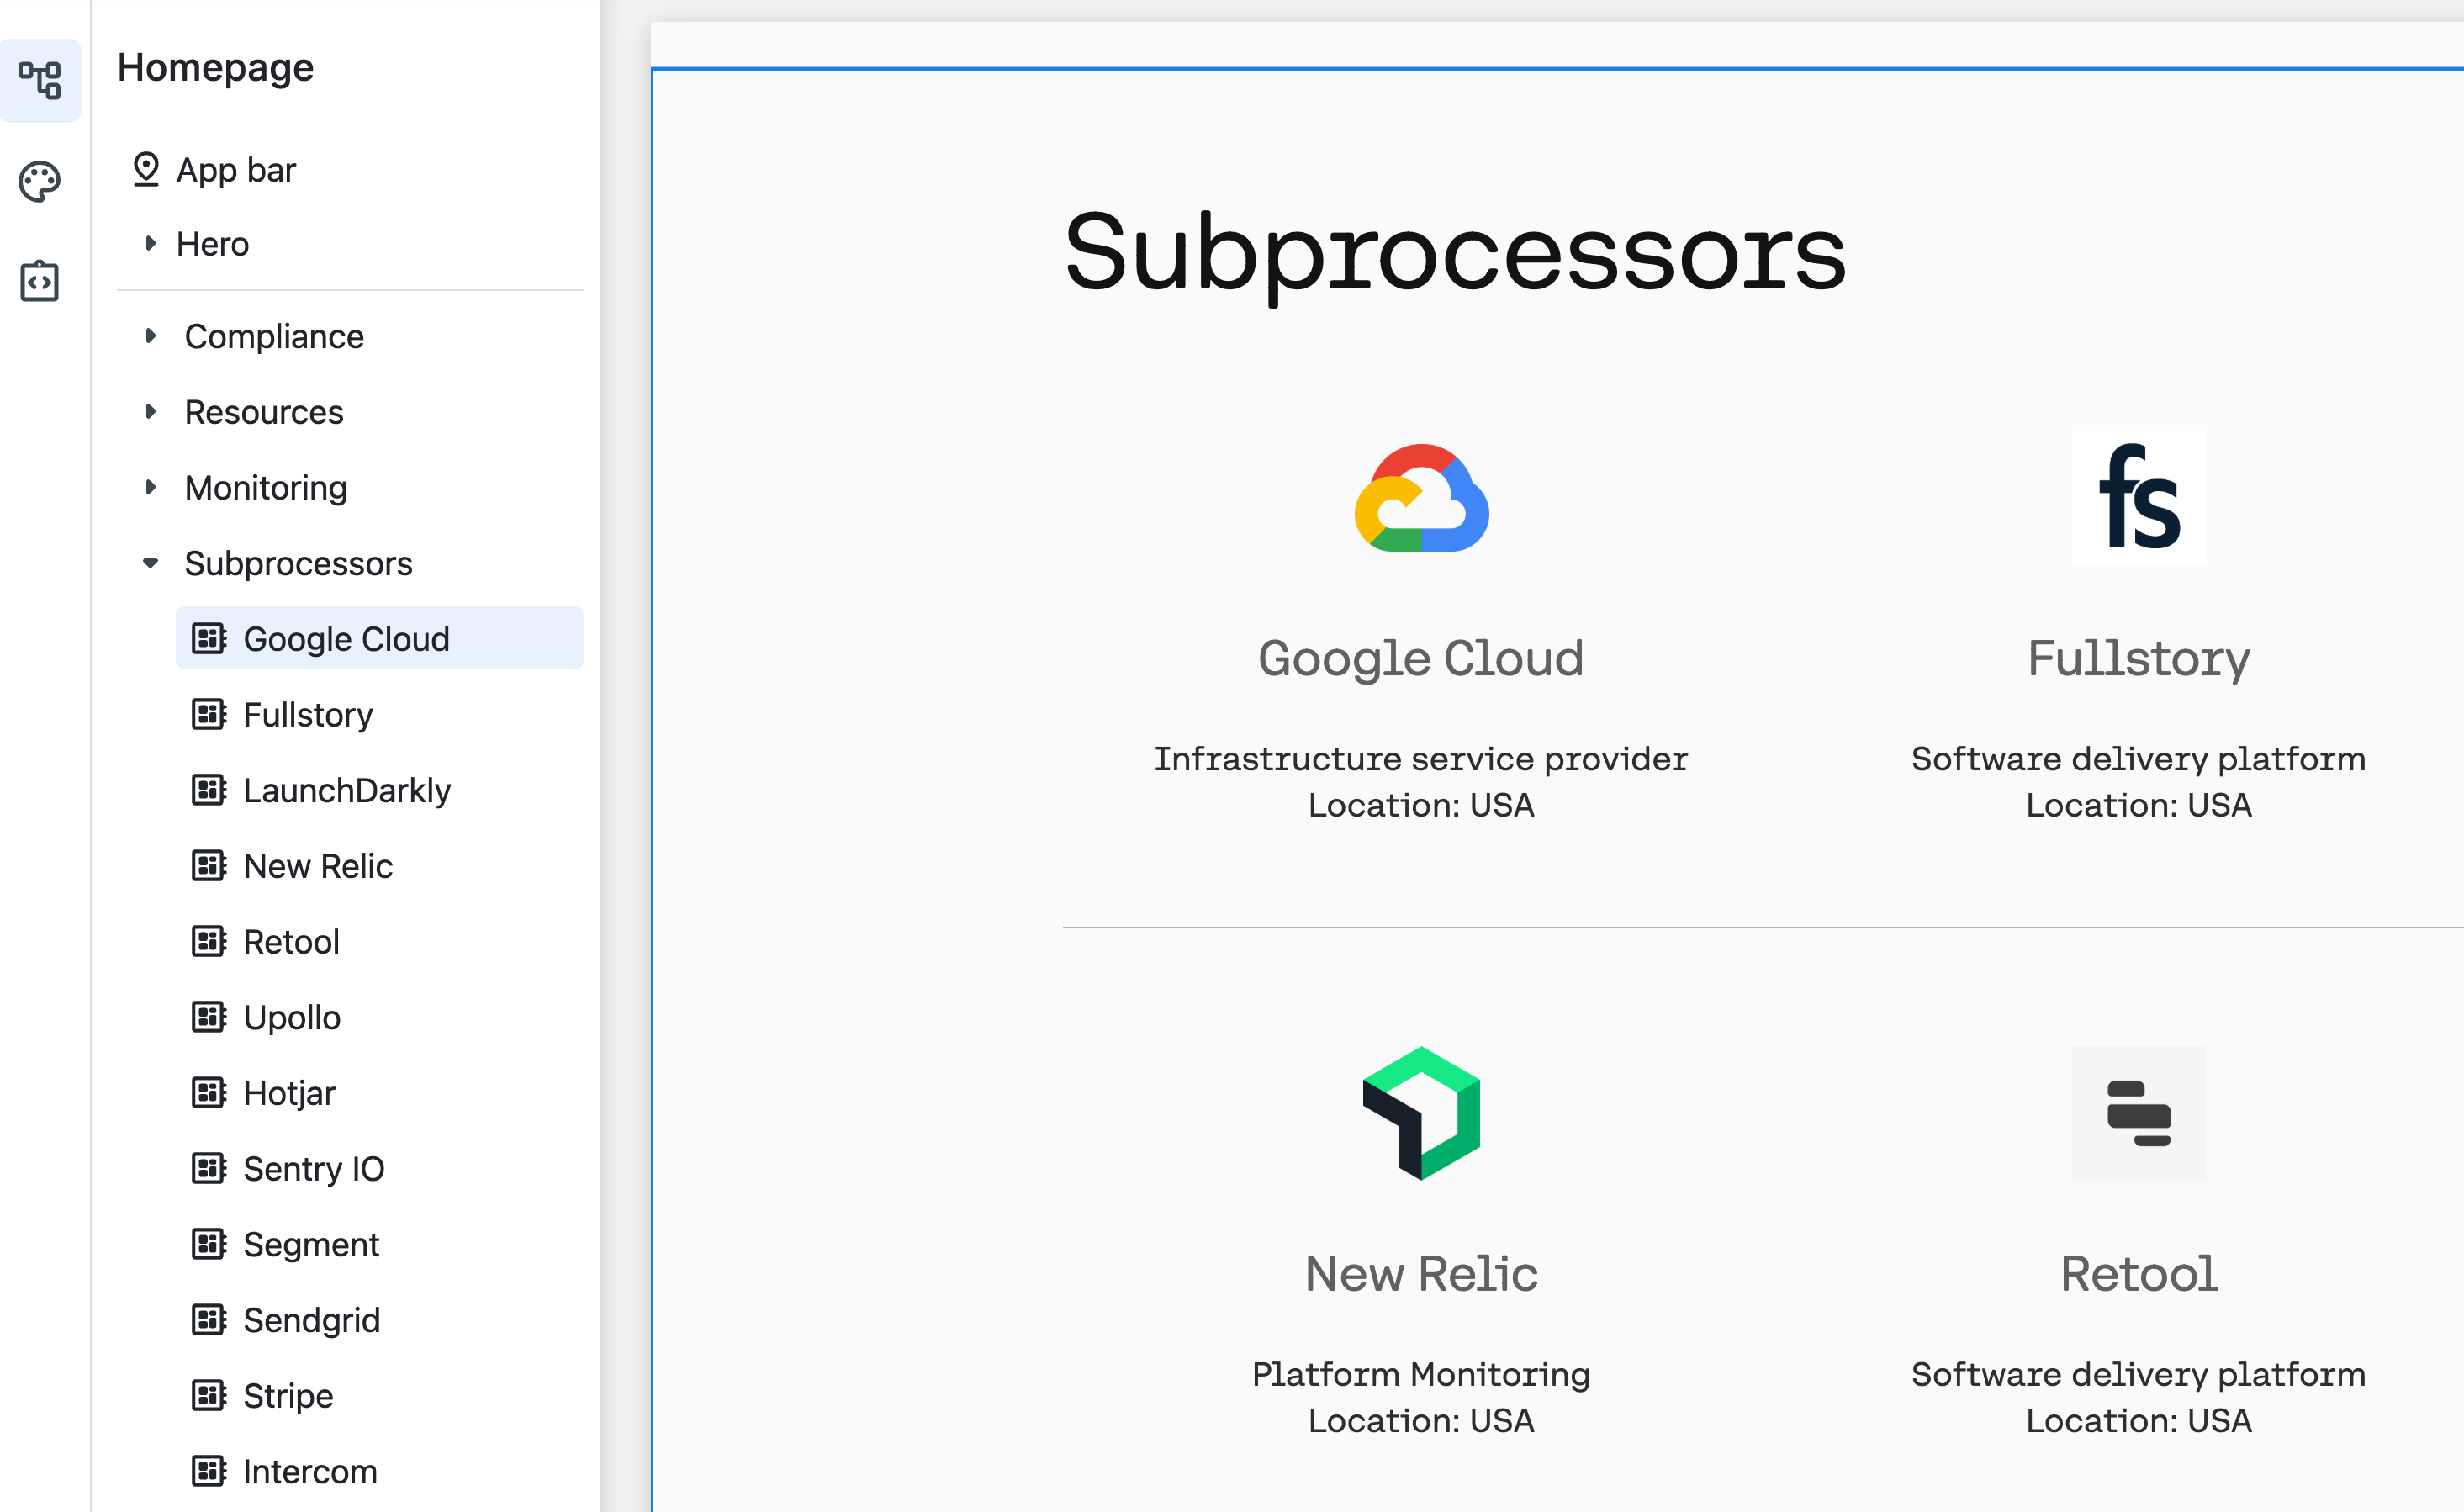
Task: Expand the Compliance tree node
Action: click(x=150, y=336)
